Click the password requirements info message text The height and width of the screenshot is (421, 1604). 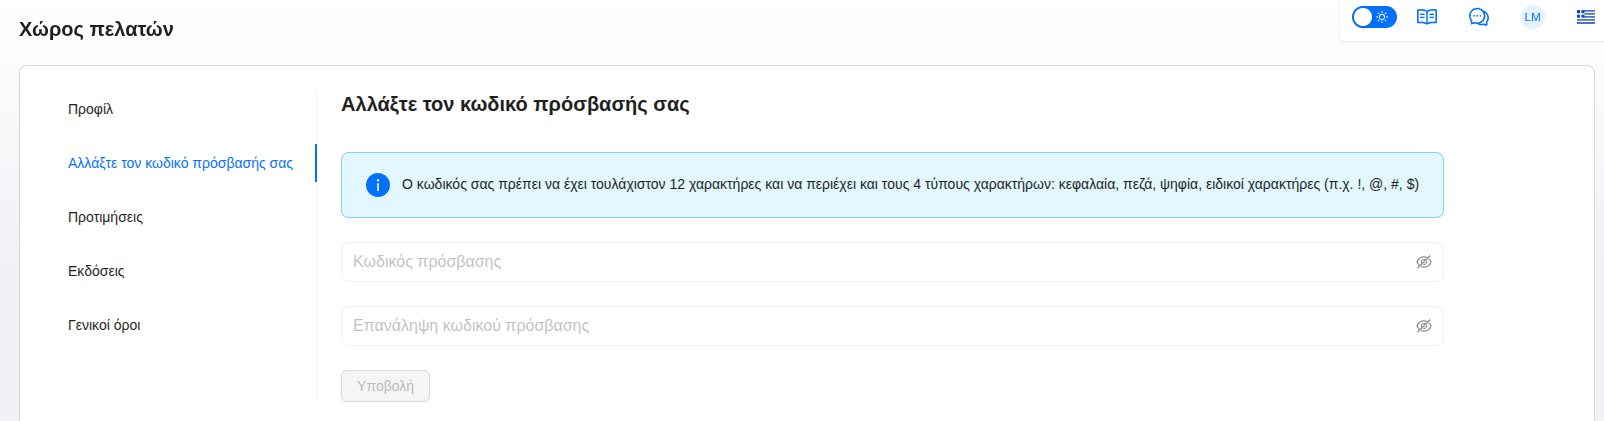910,184
